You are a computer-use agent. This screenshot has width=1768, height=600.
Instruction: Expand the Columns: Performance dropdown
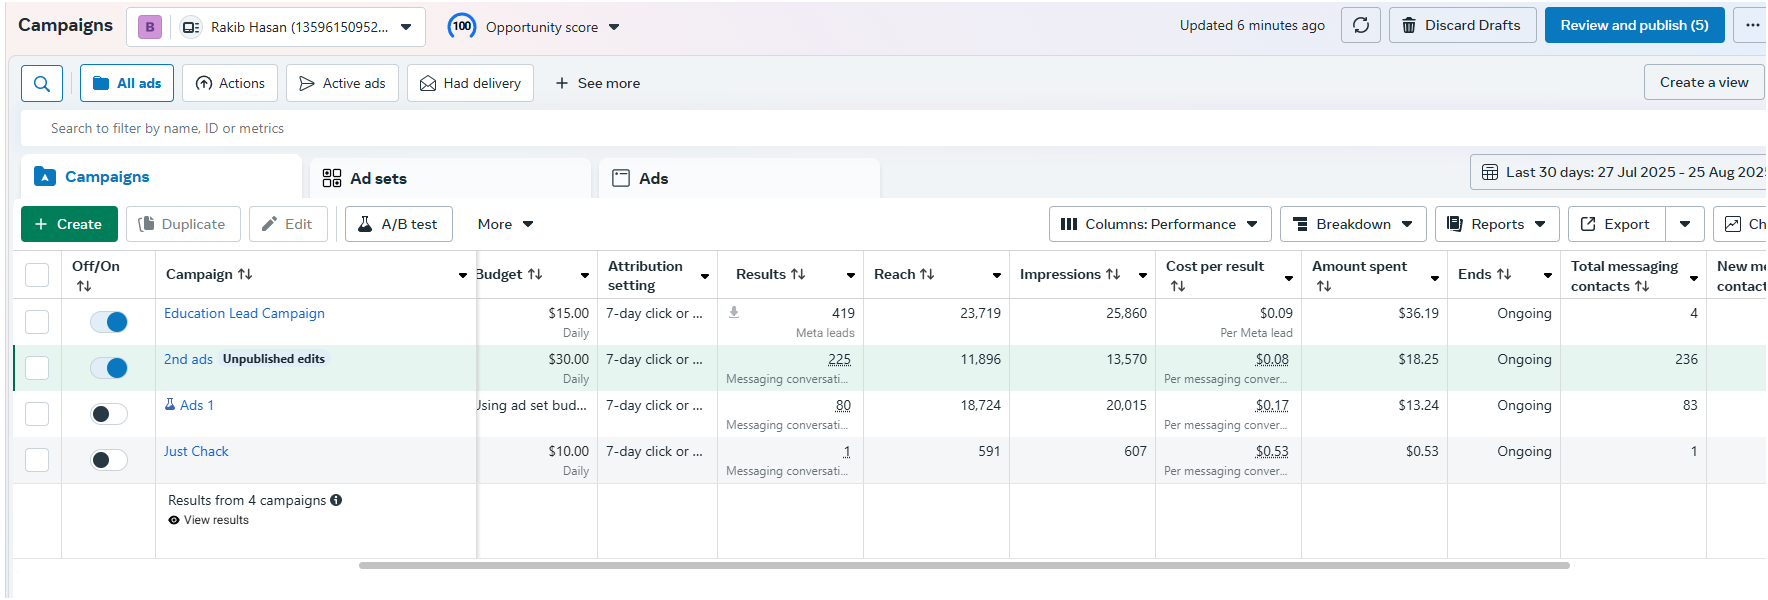[1160, 224]
